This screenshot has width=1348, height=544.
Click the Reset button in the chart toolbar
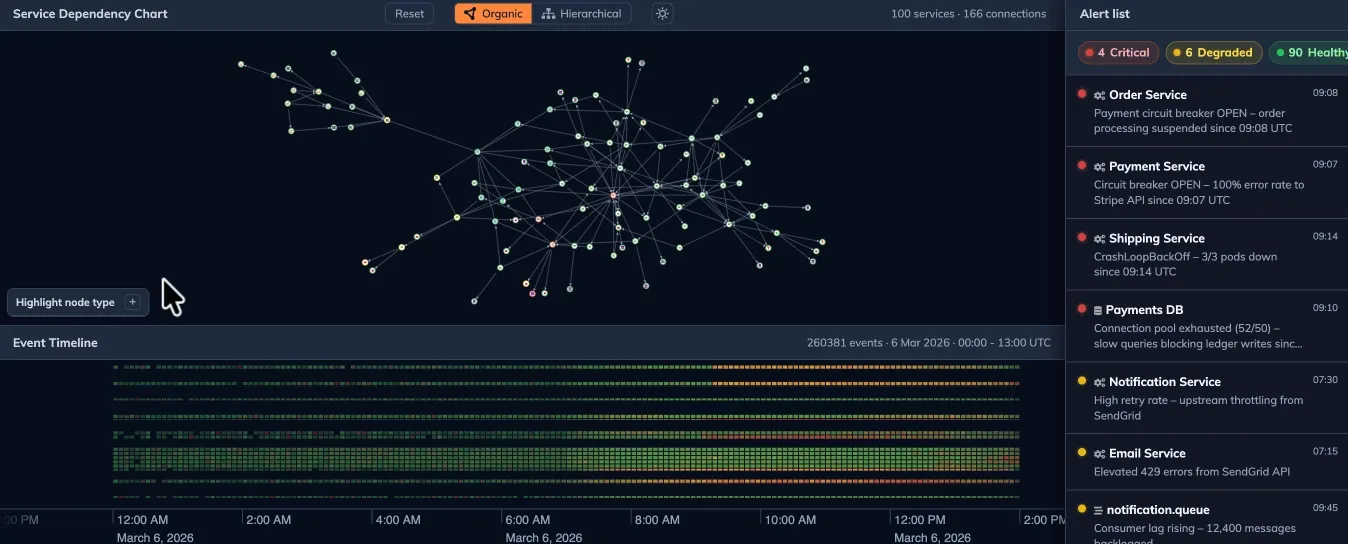(409, 14)
